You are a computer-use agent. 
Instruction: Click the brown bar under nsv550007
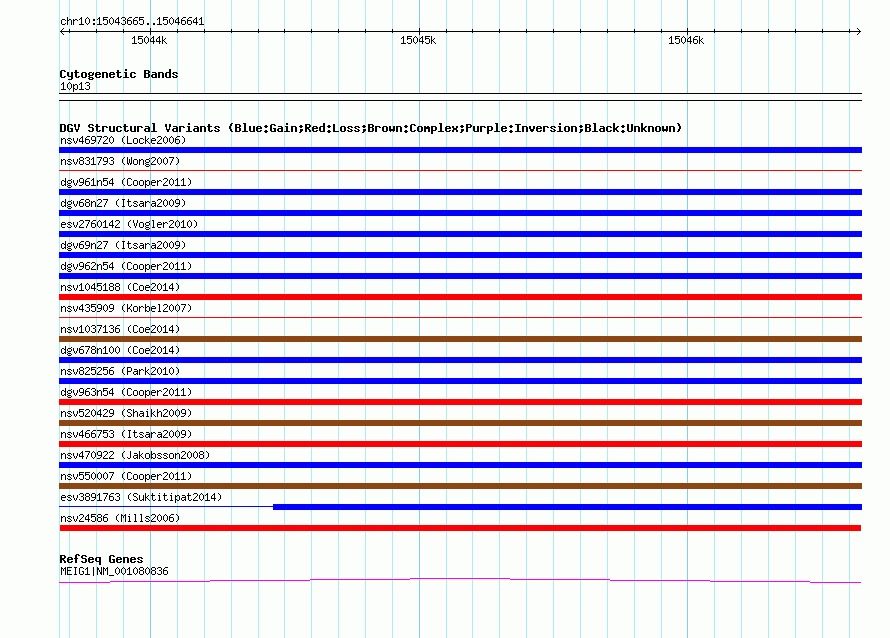coord(460,486)
